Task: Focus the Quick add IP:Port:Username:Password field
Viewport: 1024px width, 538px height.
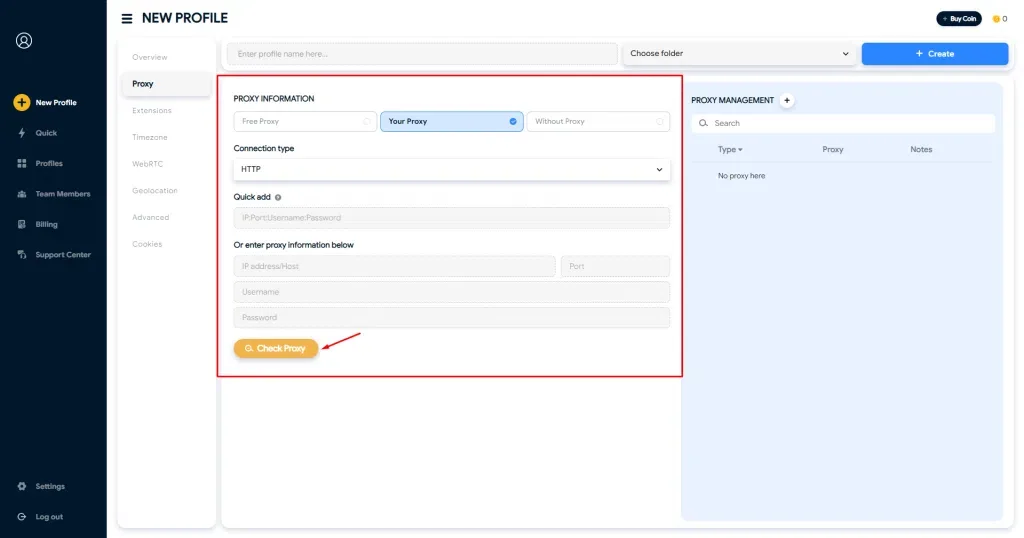Action: point(452,217)
